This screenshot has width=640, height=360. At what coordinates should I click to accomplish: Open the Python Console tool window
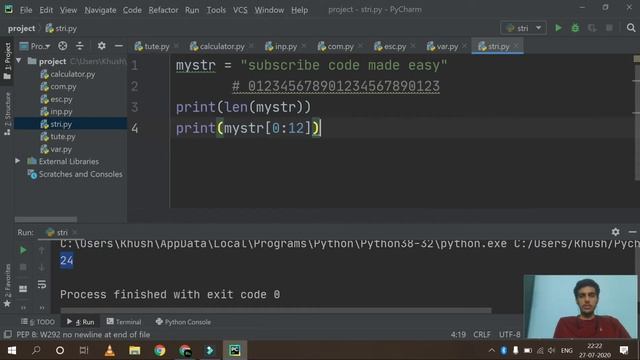183,322
